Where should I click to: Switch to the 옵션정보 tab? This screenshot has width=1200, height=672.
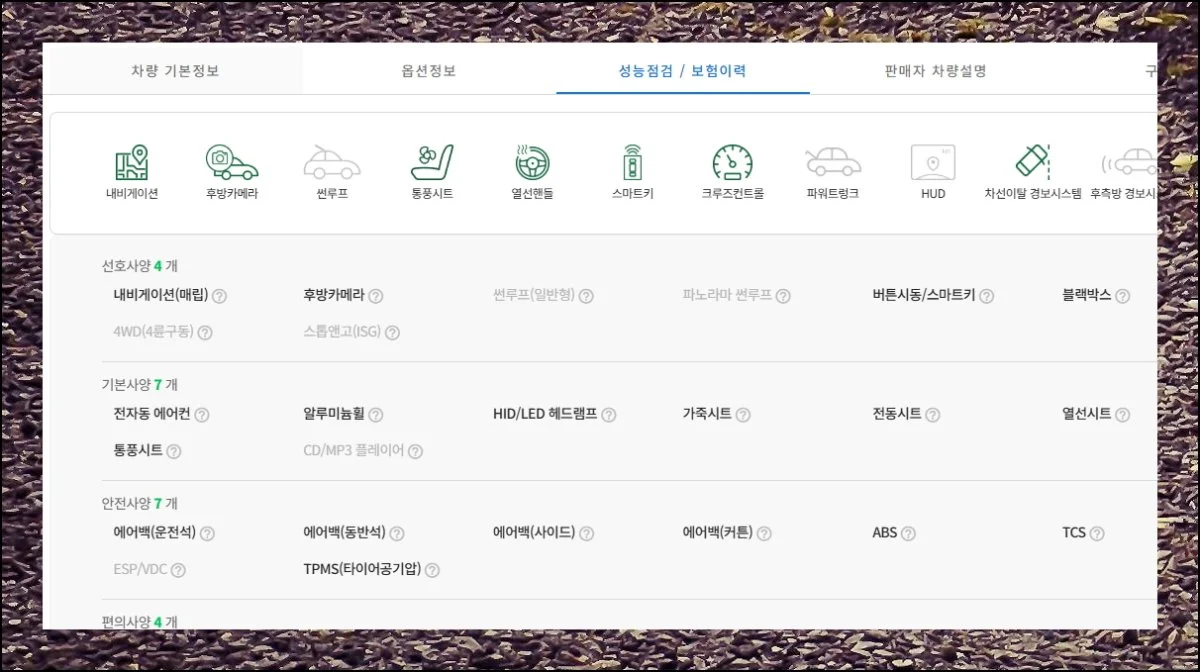point(428,71)
